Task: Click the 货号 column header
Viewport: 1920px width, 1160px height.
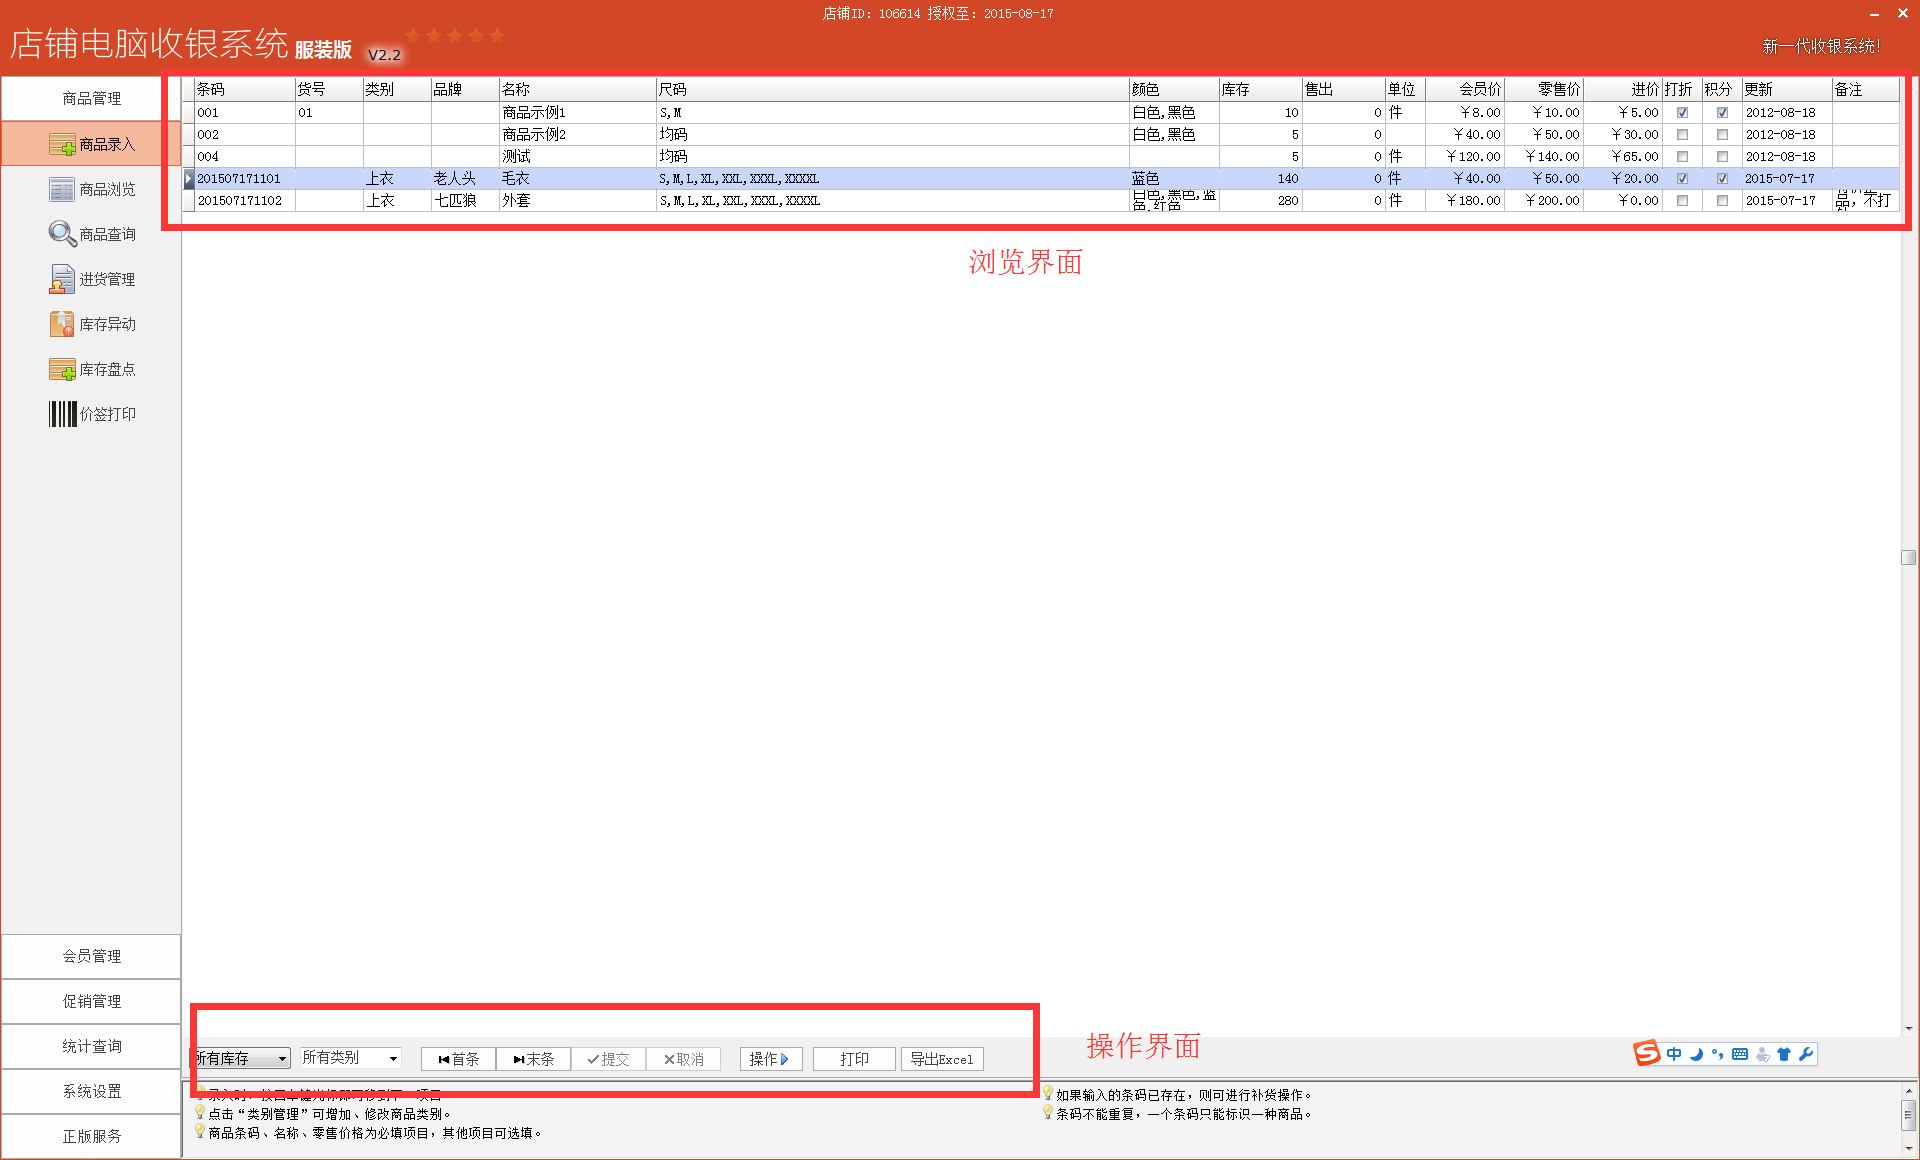Action: coord(329,89)
